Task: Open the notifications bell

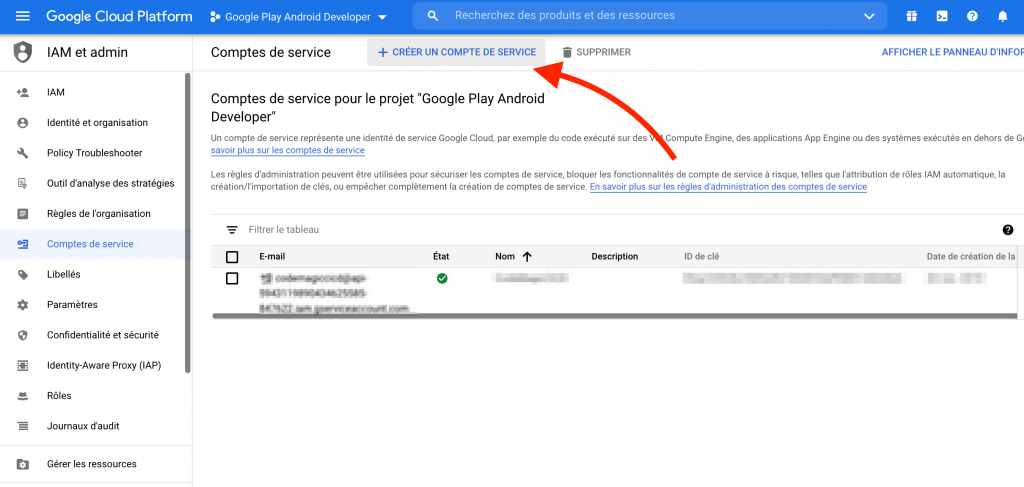Action: click(x=1003, y=16)
